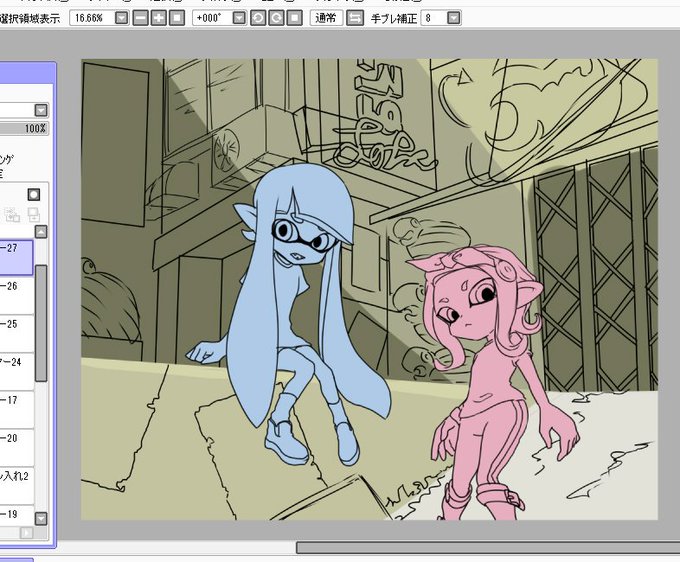Select the layer ending in 入れ2
This screenshot has width=680, height=562.
[x=16, y=486]
